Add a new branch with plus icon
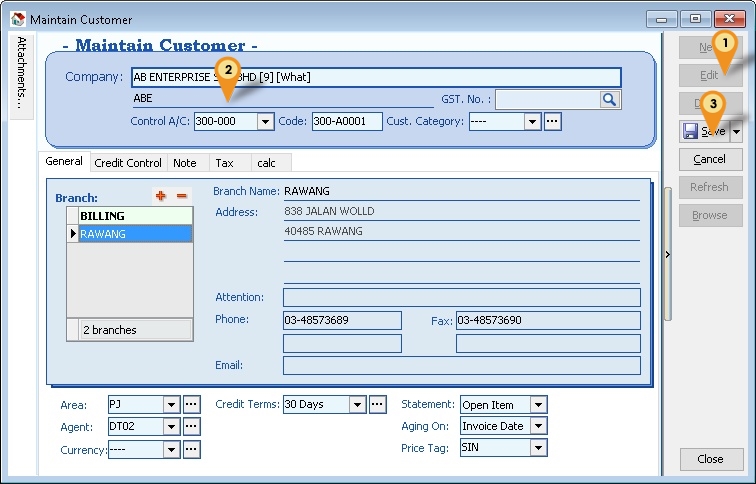Viewport: 756px width, 484px height. tap(160, 196)
